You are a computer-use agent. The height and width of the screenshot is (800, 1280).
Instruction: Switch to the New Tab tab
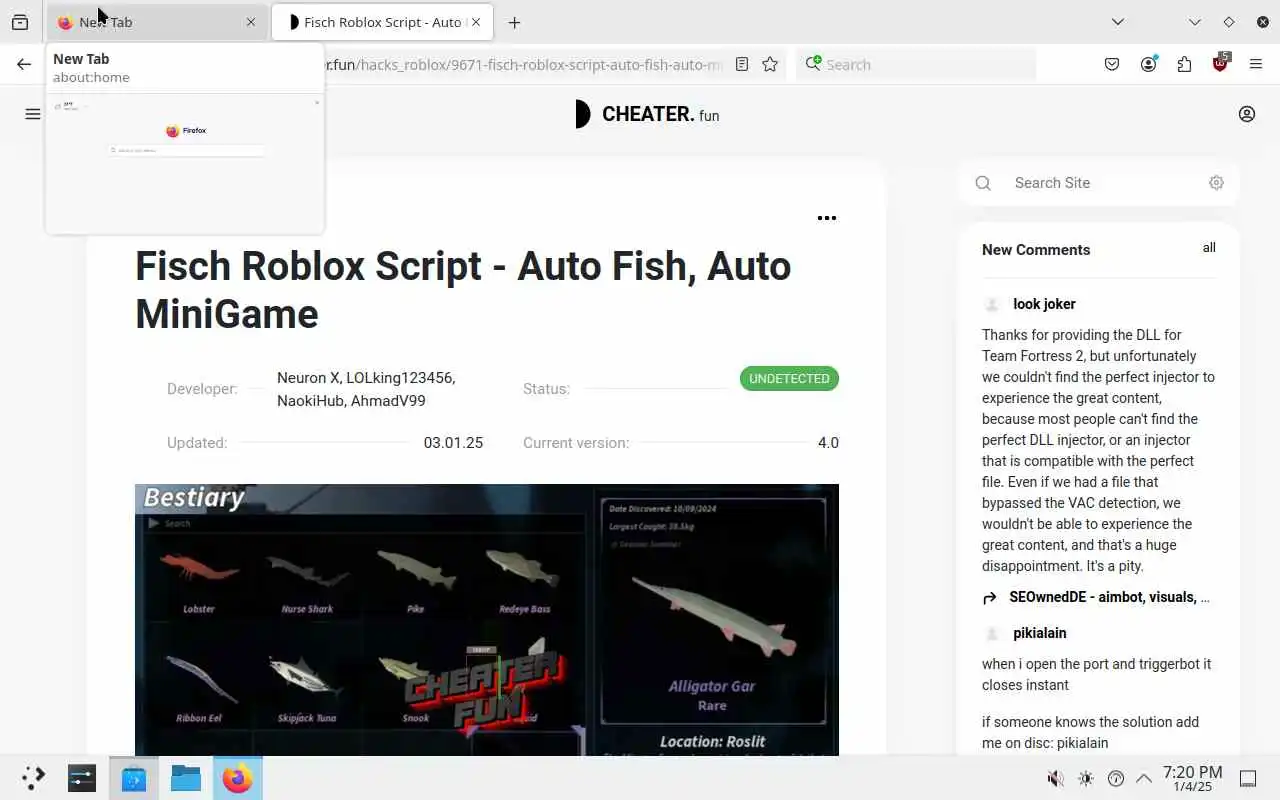(x=156, y=22)
